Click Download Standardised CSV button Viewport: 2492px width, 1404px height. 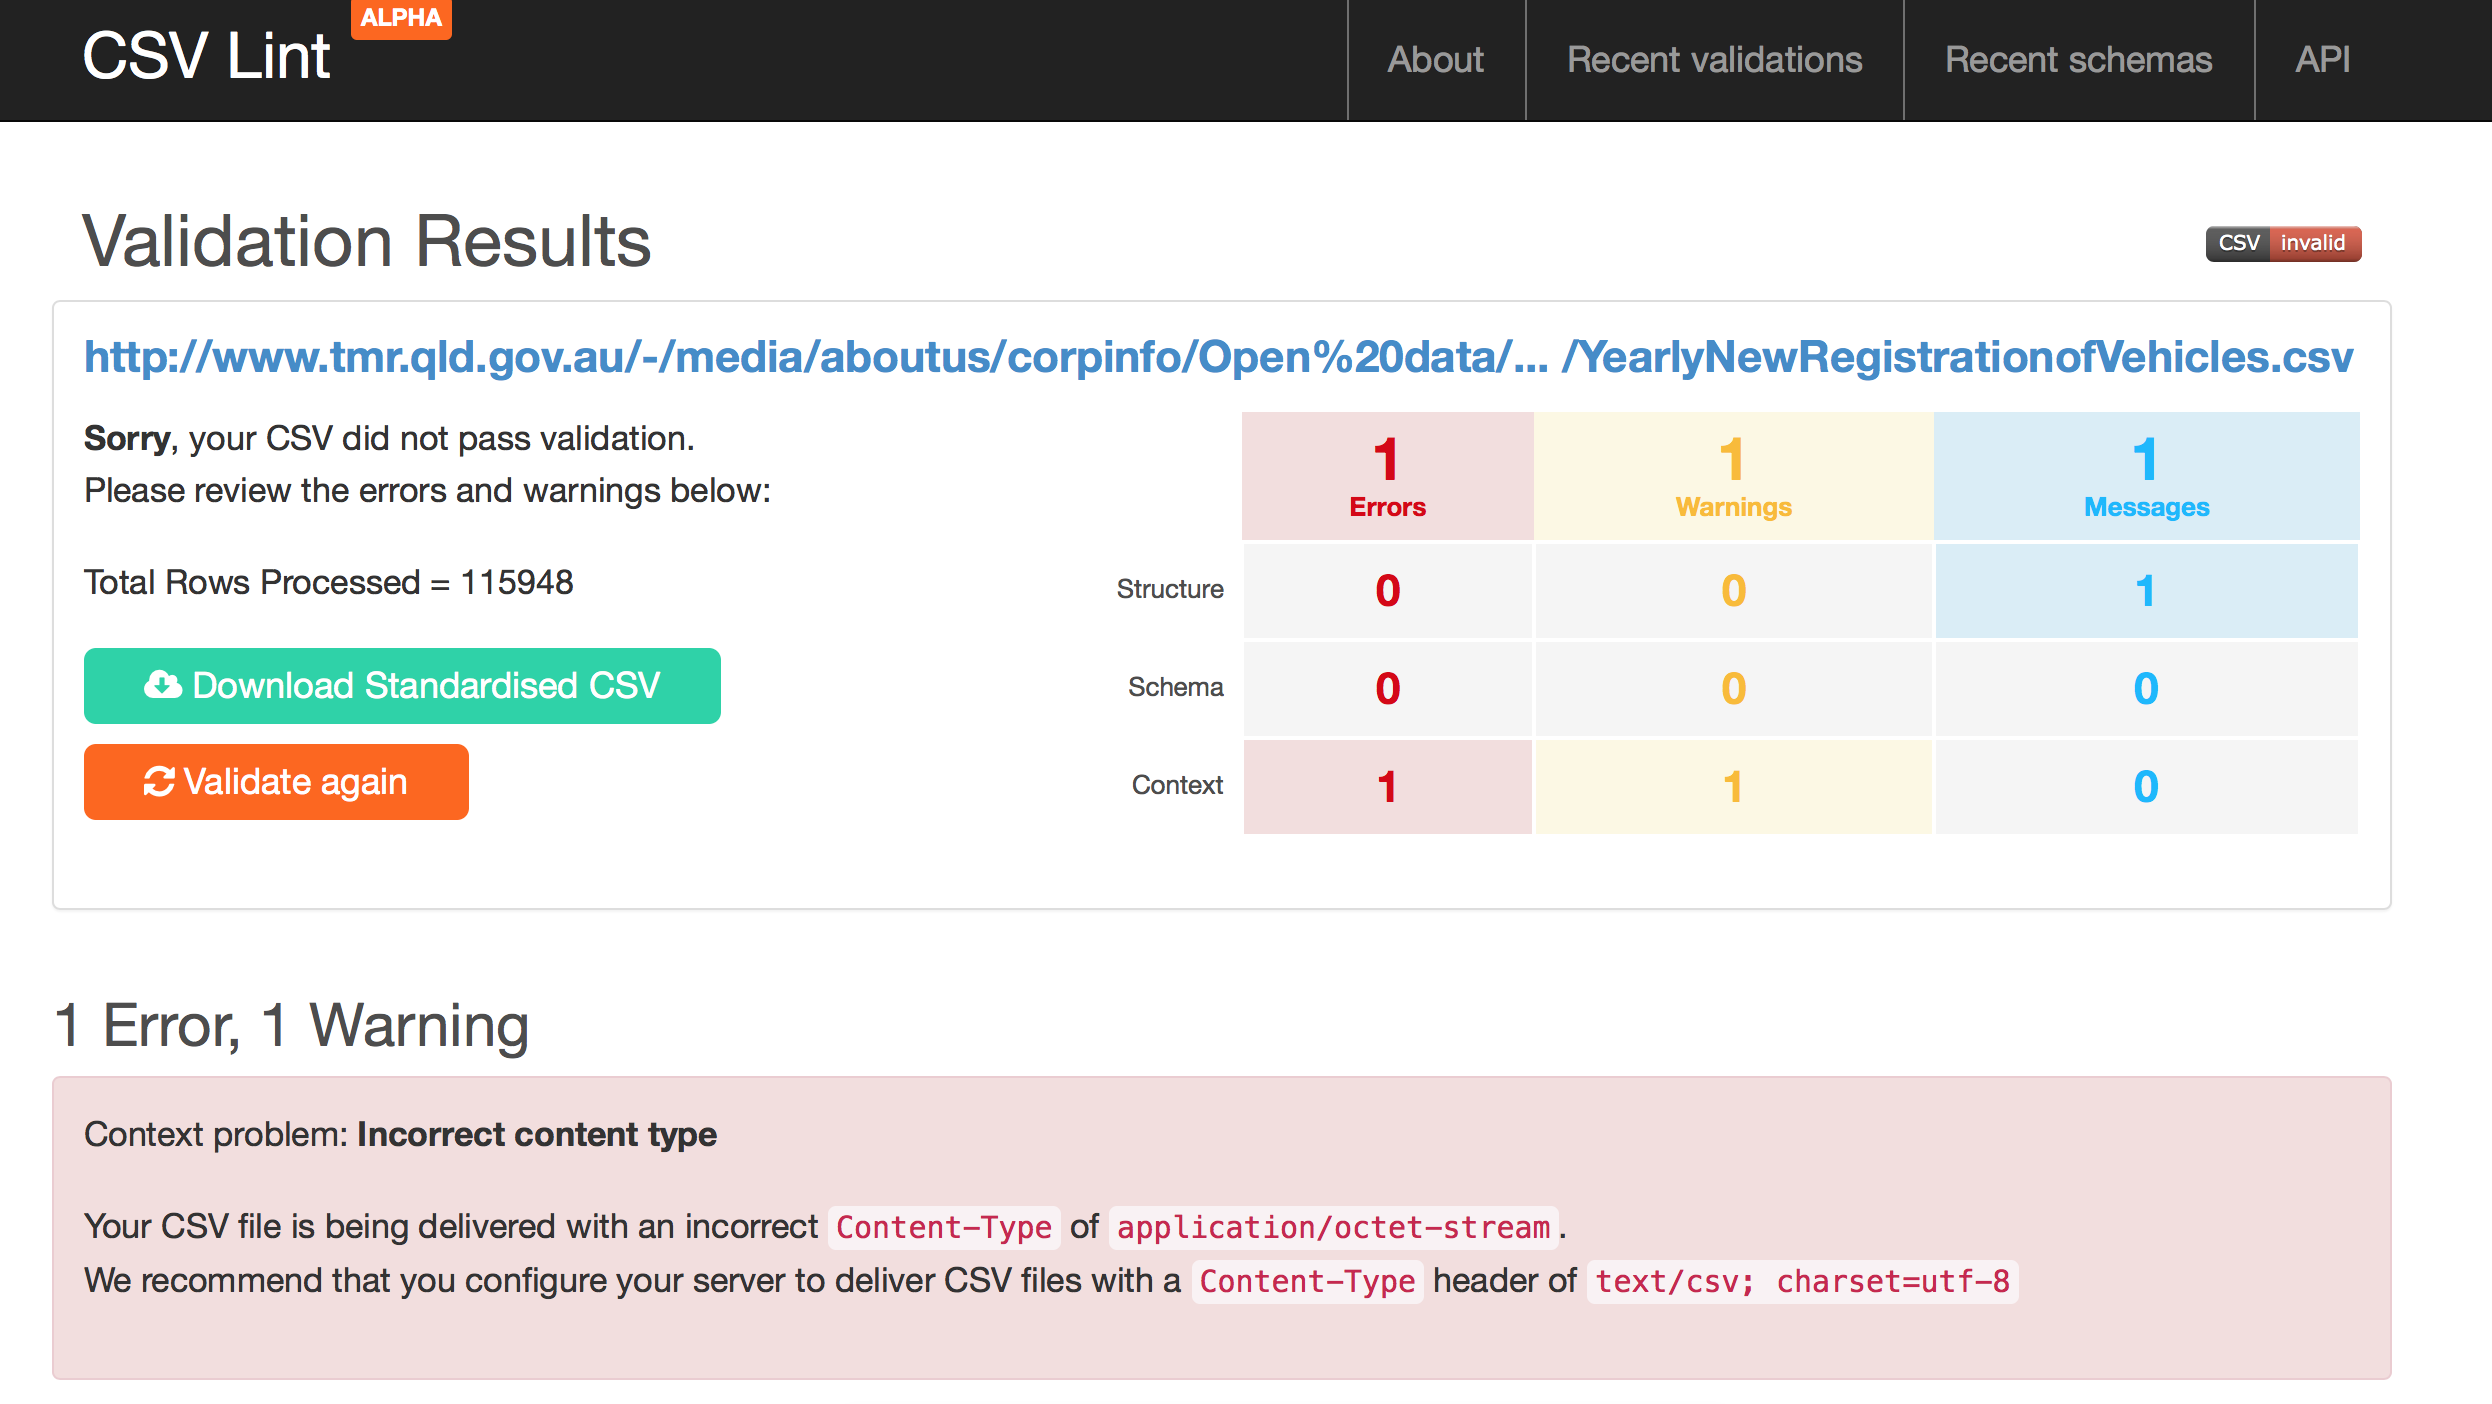402,686
